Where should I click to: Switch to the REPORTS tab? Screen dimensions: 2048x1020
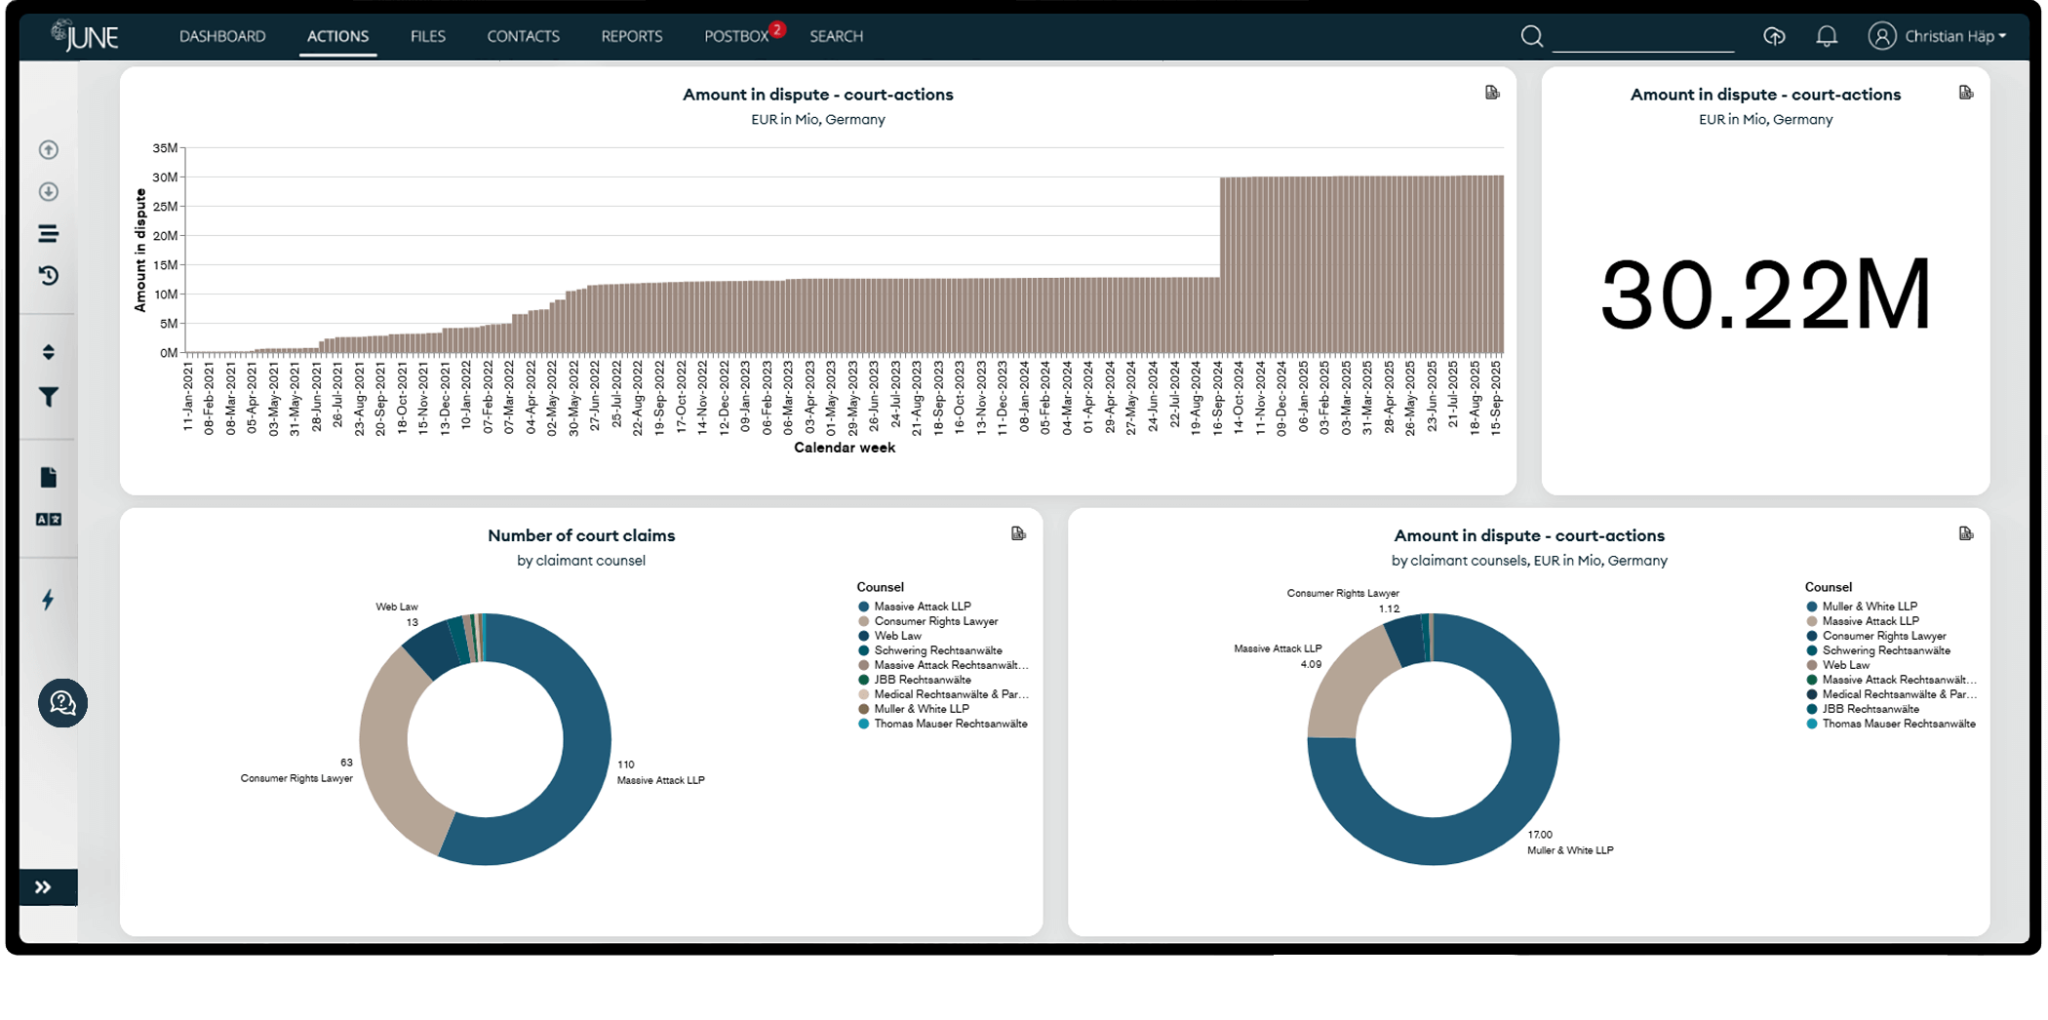click(631, 36)
